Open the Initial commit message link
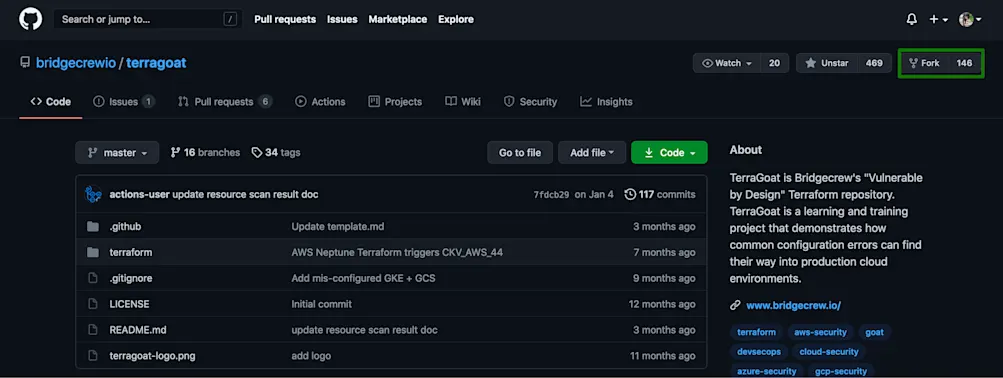The height and width of the screenshot is (378, 1003). point(321,304)
